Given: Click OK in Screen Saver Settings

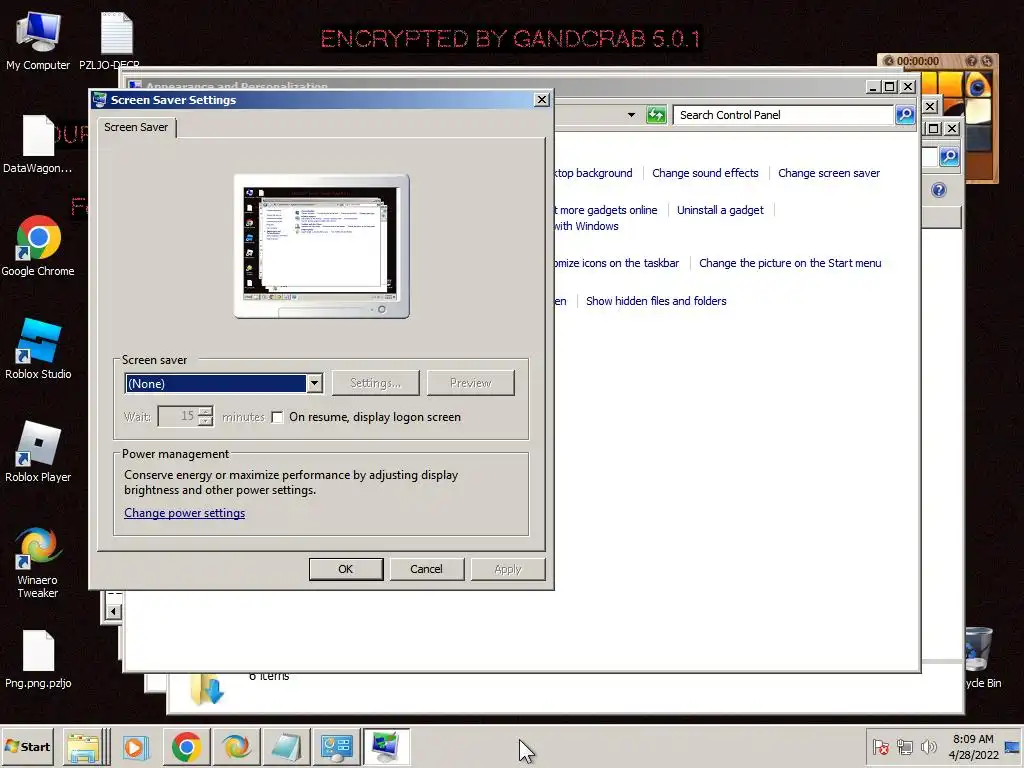Looking at the screenshot, I should click(x=345, y=569).
